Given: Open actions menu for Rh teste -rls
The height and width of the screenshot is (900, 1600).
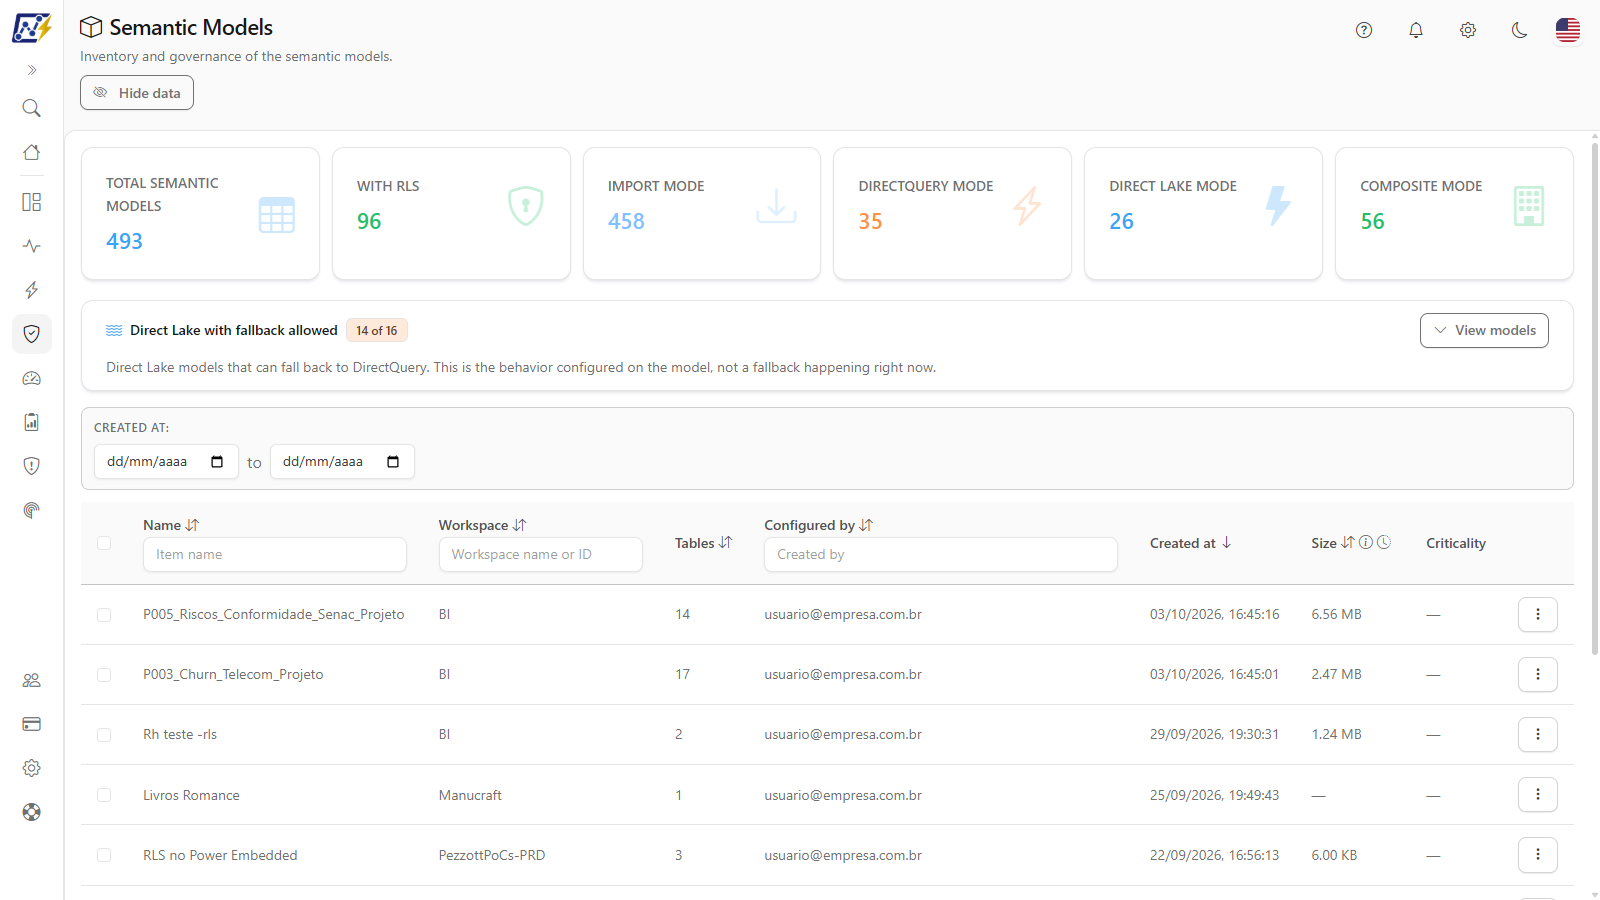Looking at the screenshot, I should point(1538,735).
